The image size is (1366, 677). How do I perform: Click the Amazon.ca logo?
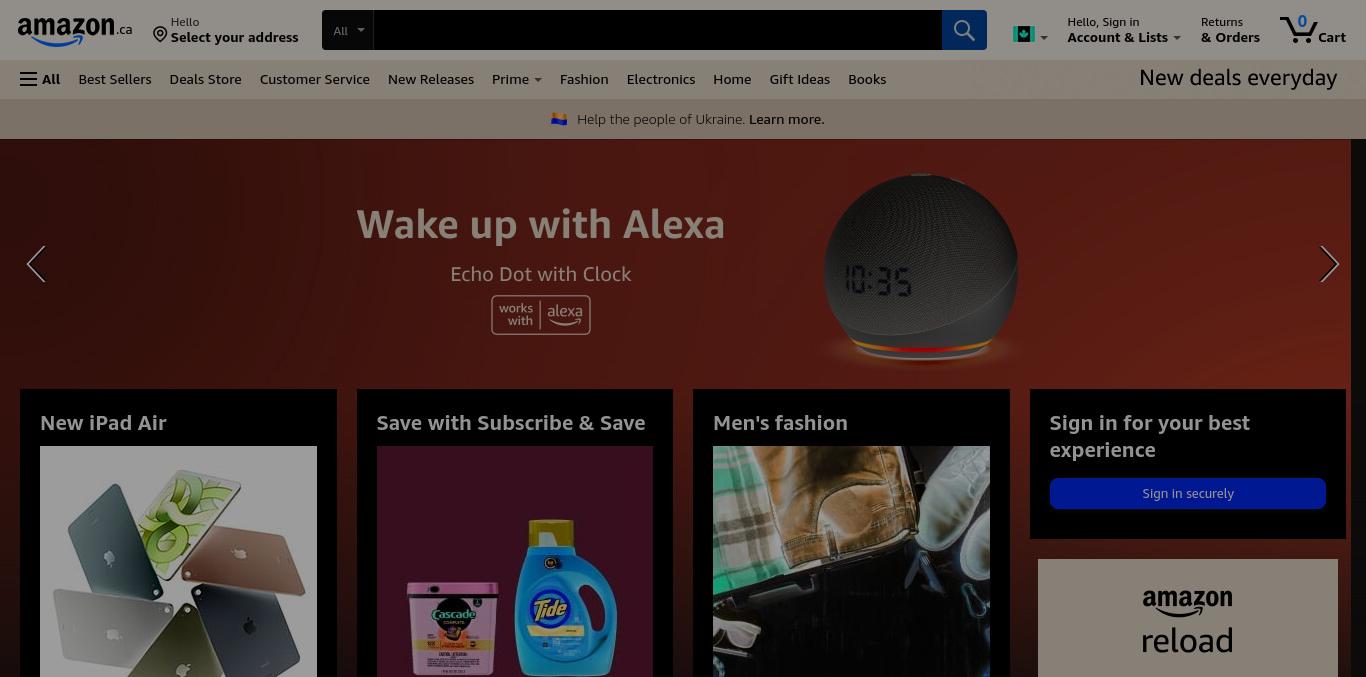coord(75,31)
